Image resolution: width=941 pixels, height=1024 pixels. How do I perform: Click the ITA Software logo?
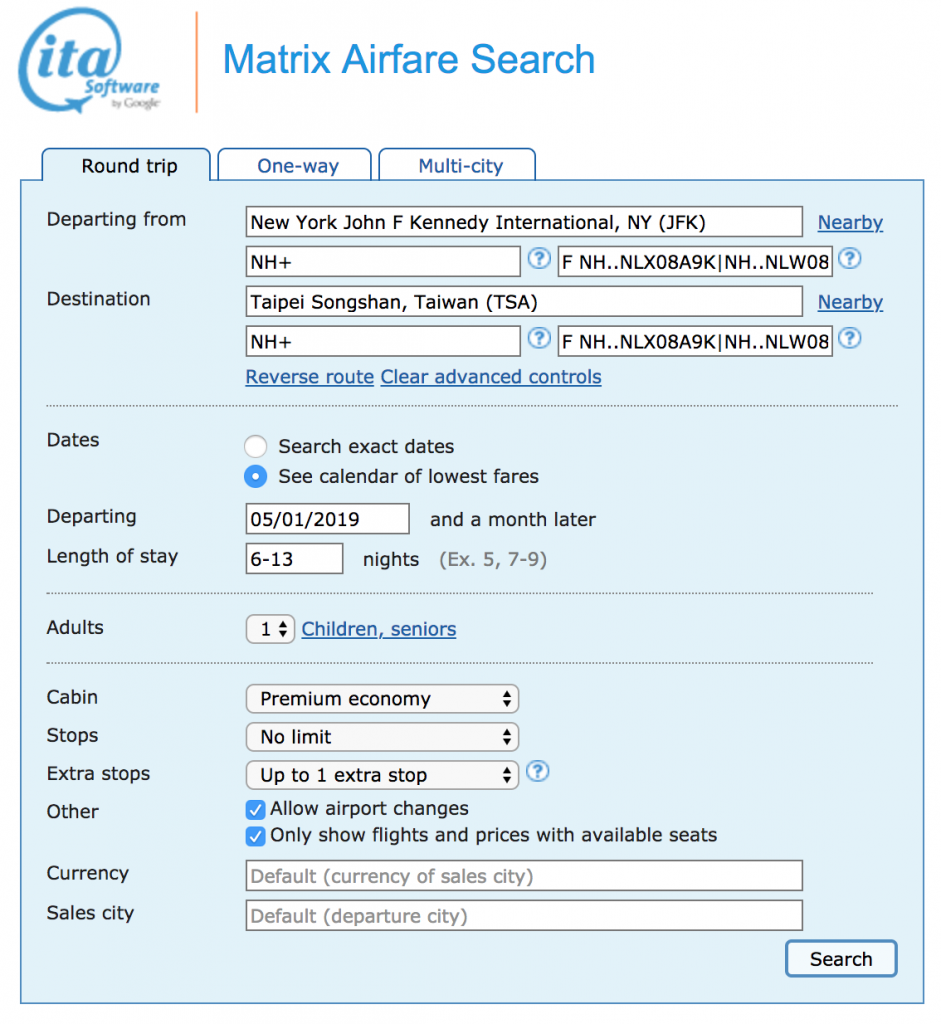(x=89, y=61)
